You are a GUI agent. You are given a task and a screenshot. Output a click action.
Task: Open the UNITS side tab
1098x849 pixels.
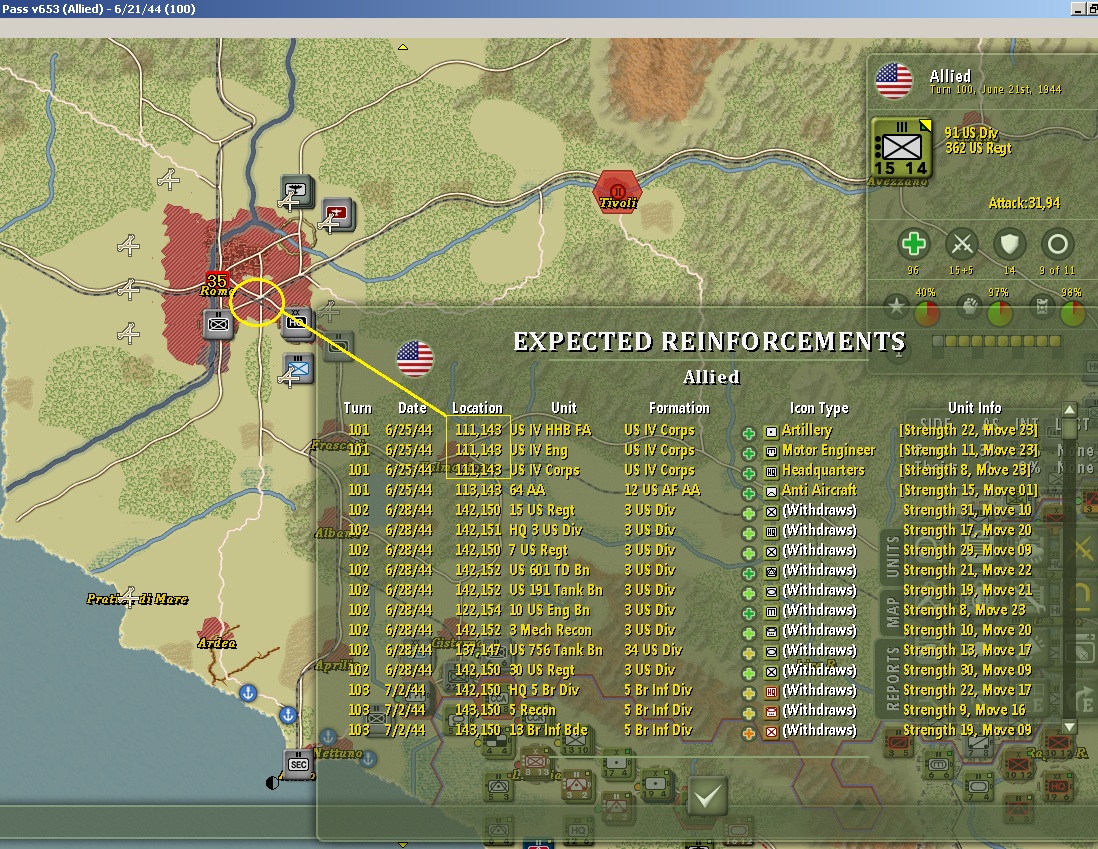click(892, 557)
